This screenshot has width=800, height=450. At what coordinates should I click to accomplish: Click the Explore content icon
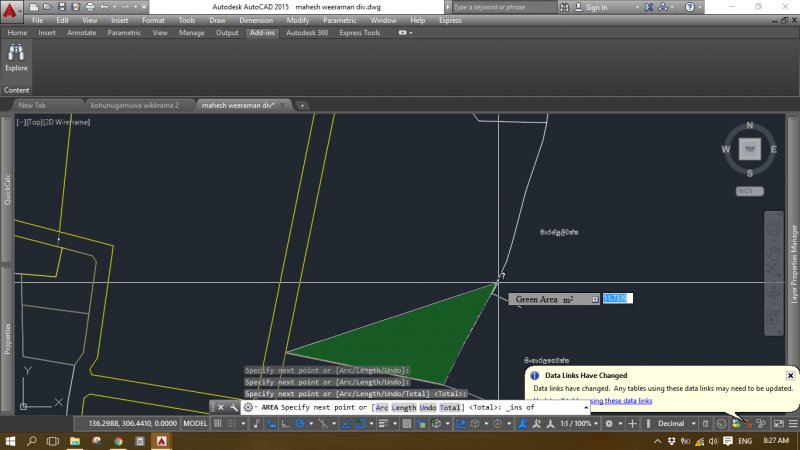17,55
